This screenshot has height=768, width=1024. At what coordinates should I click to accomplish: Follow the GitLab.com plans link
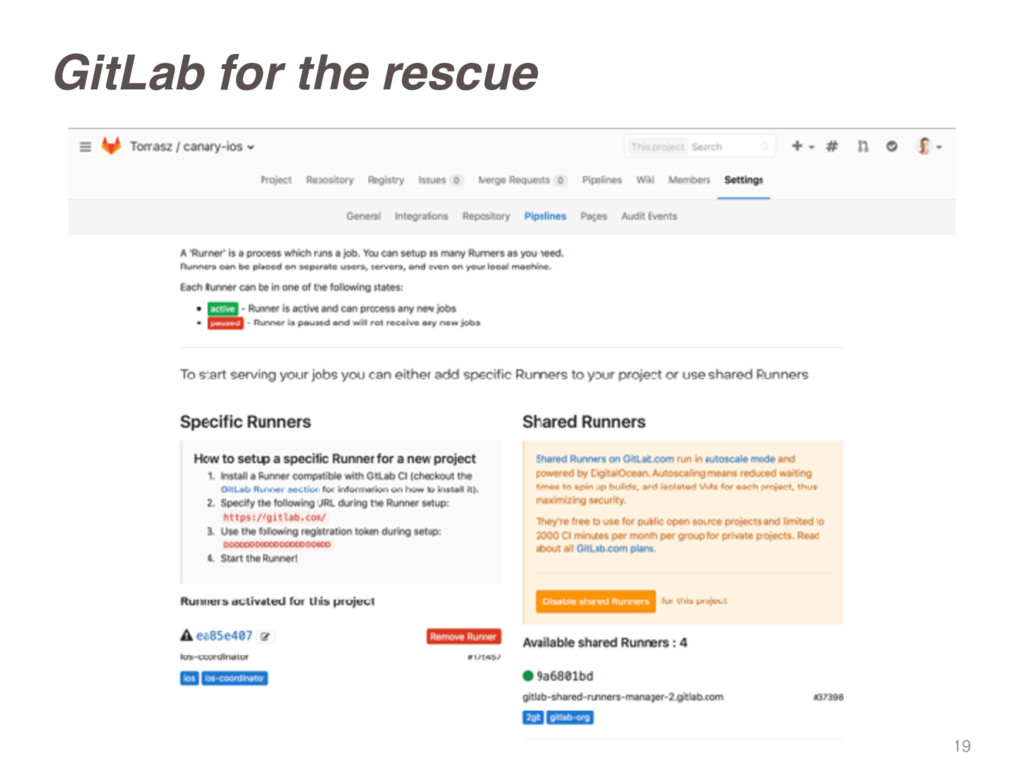coord(615,549)
